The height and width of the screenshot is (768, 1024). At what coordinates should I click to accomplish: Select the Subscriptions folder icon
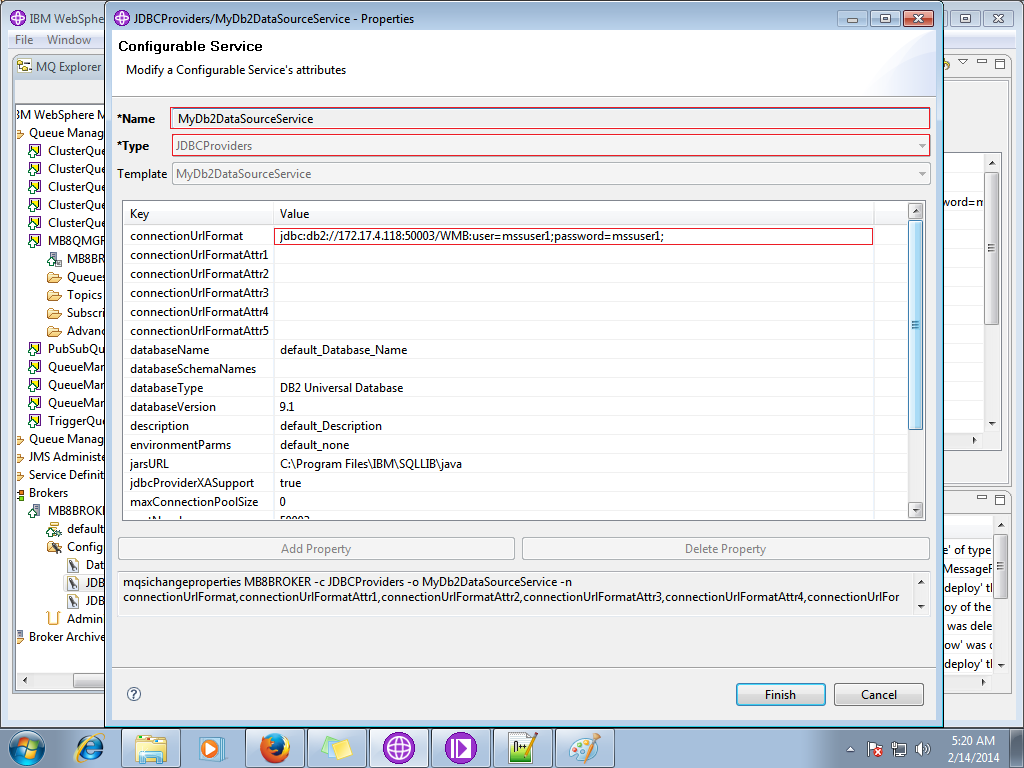[x=54, y=313]
